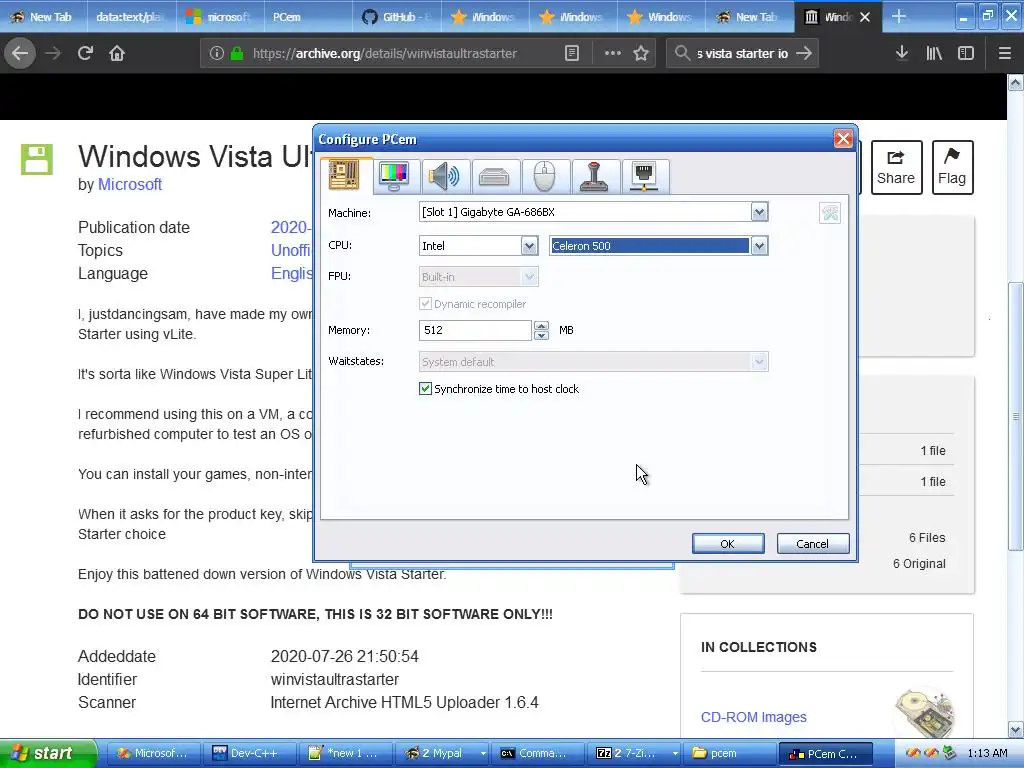Reload the archive.org page

point(85,54)
